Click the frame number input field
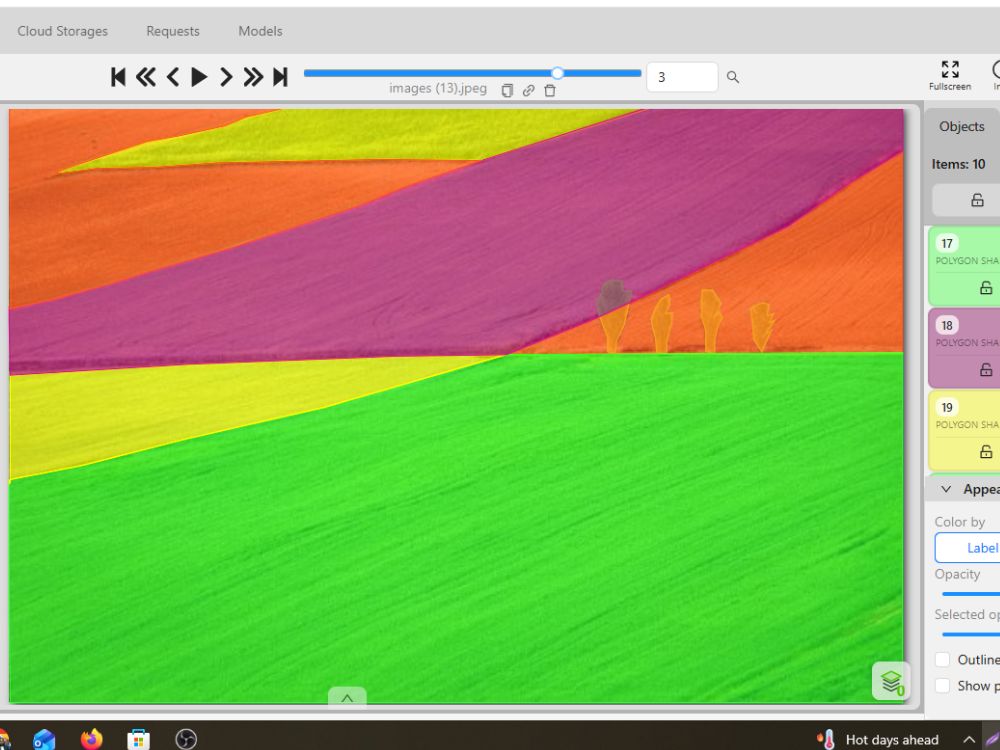 pyautogui.click(x=682, y=77)
